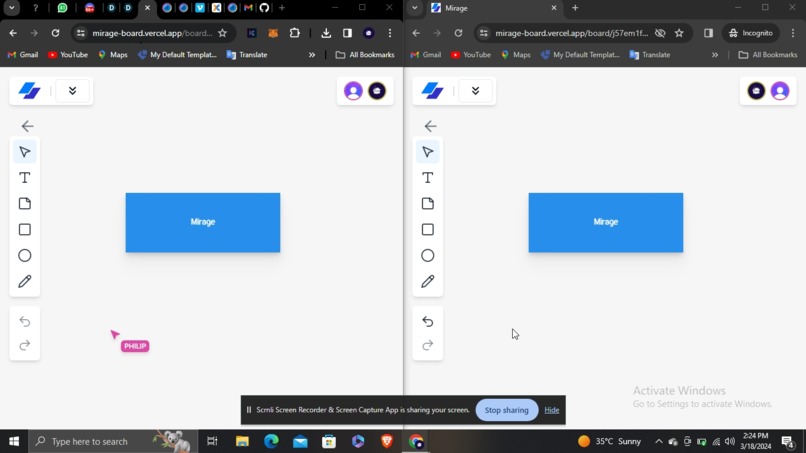
Task: Click the taskbar search box
Action: click(113, 441)
